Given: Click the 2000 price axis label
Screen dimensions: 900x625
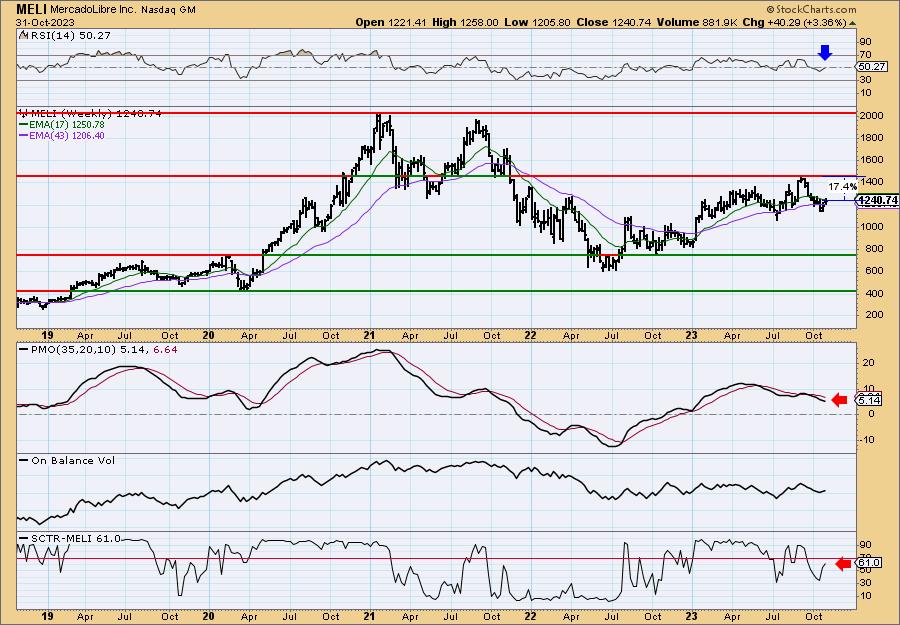Looking at the screenshot, I should pyautogui.click(x=871, y=115).
